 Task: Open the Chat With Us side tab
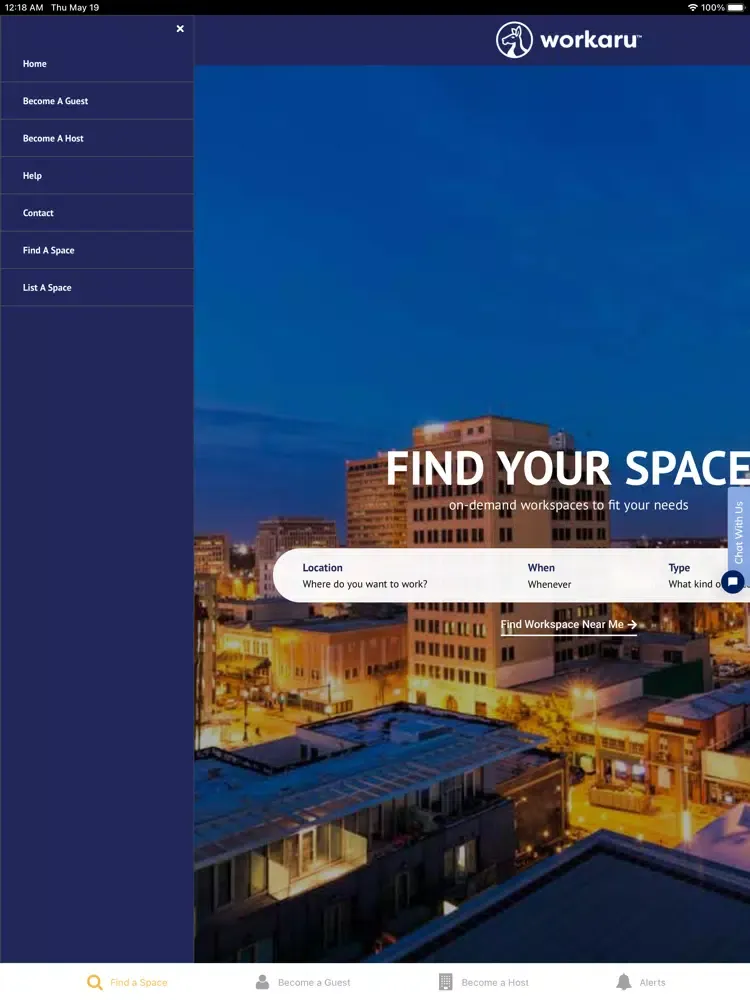coord(739,531)
